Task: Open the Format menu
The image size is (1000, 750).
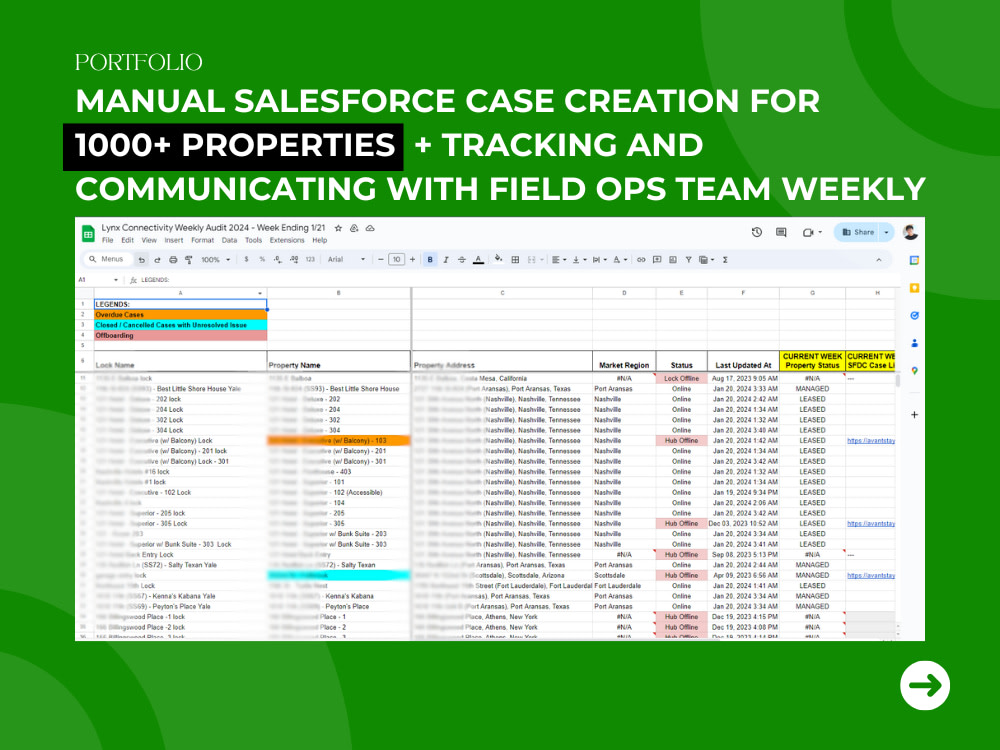Action: (x=202, y=240)
